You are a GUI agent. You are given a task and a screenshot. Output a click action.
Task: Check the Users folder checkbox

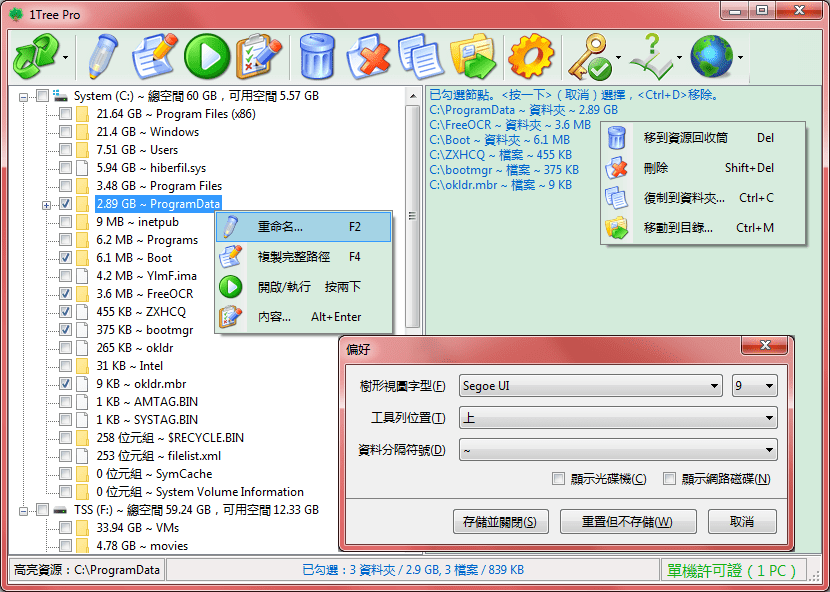pyautogui.click(x=65, y=150)
